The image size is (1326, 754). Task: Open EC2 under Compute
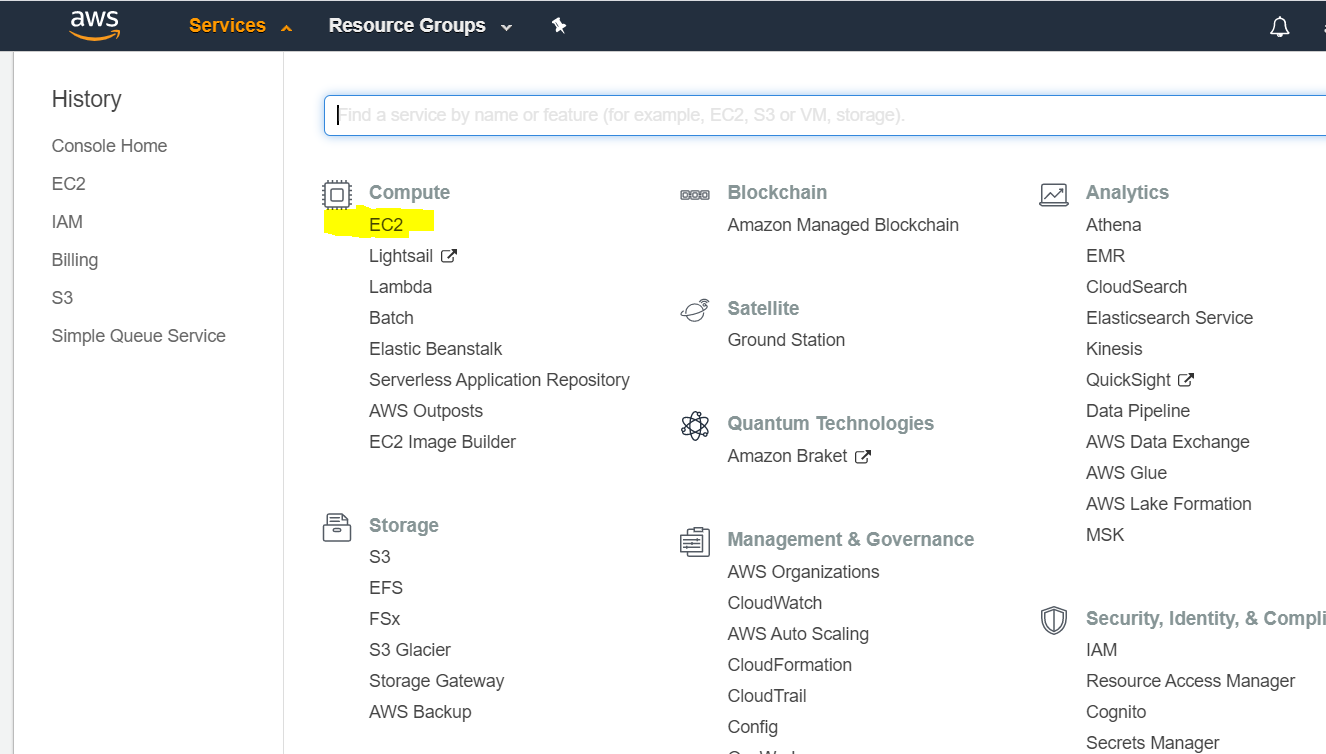386,225
